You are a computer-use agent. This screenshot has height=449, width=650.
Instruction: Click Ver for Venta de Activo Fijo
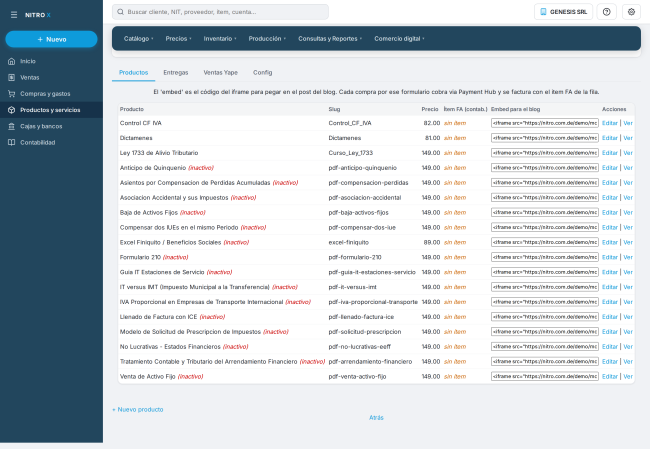[x=628, y=376]
